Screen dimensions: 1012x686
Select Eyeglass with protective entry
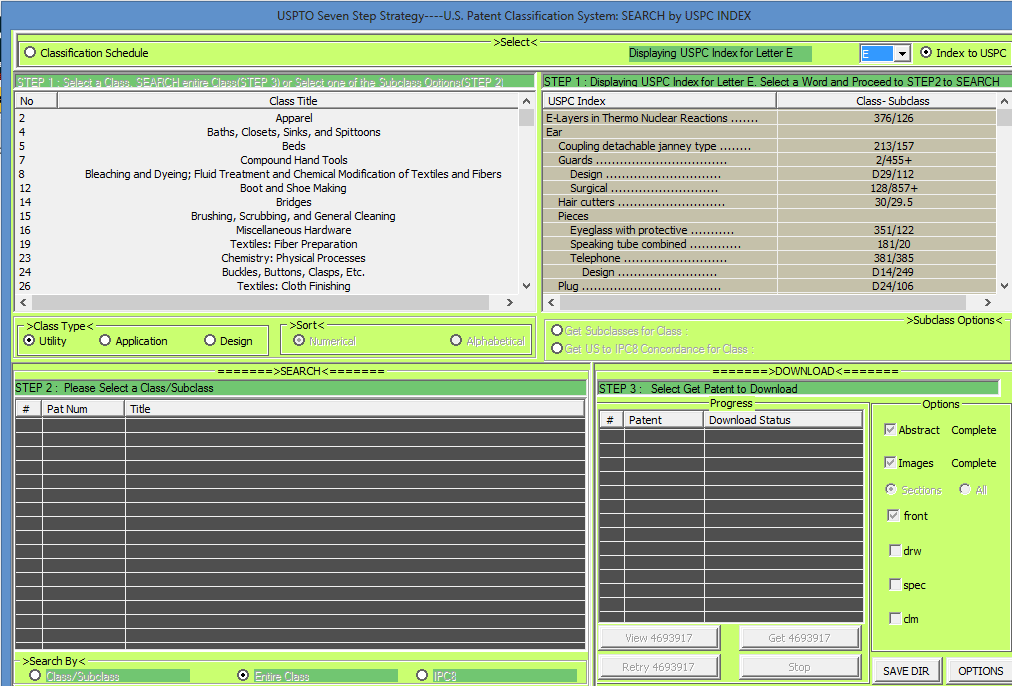click(770, 230)
